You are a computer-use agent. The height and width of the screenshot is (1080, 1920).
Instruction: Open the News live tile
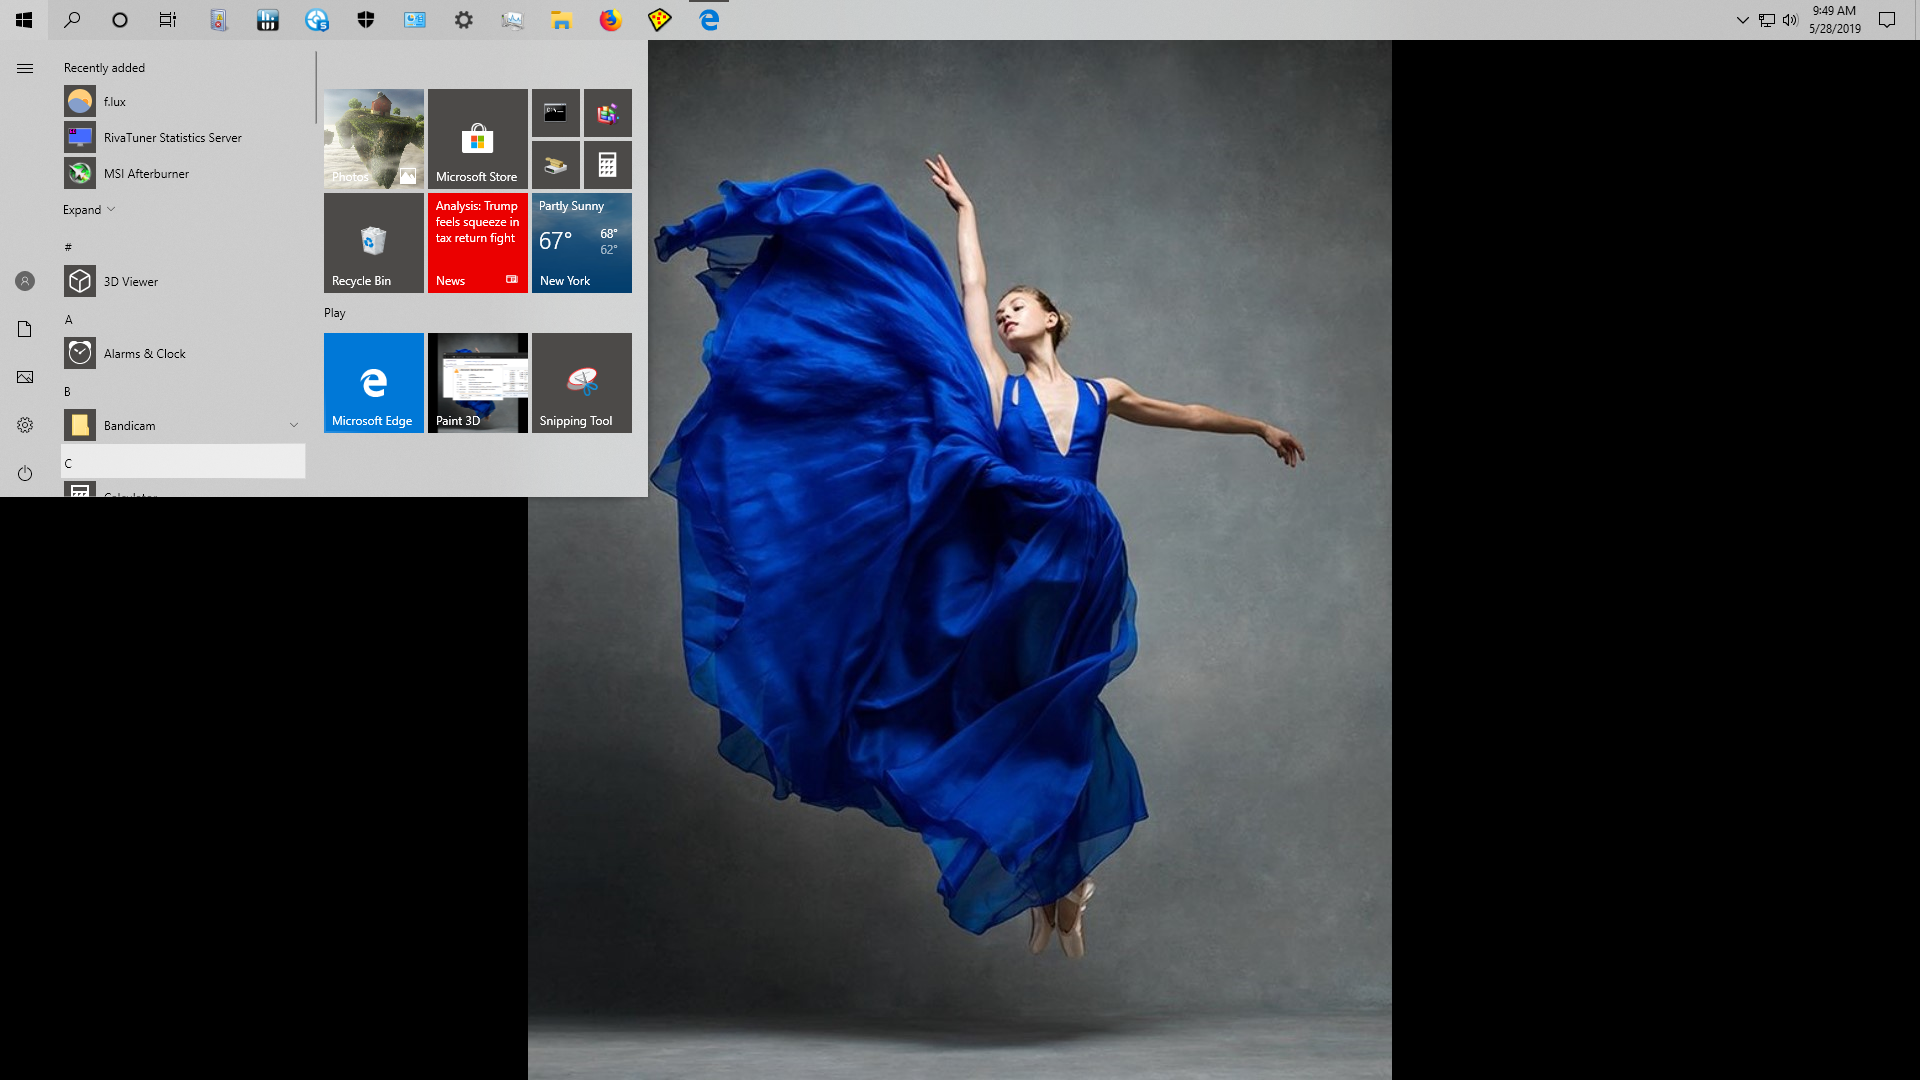point(477,243)
